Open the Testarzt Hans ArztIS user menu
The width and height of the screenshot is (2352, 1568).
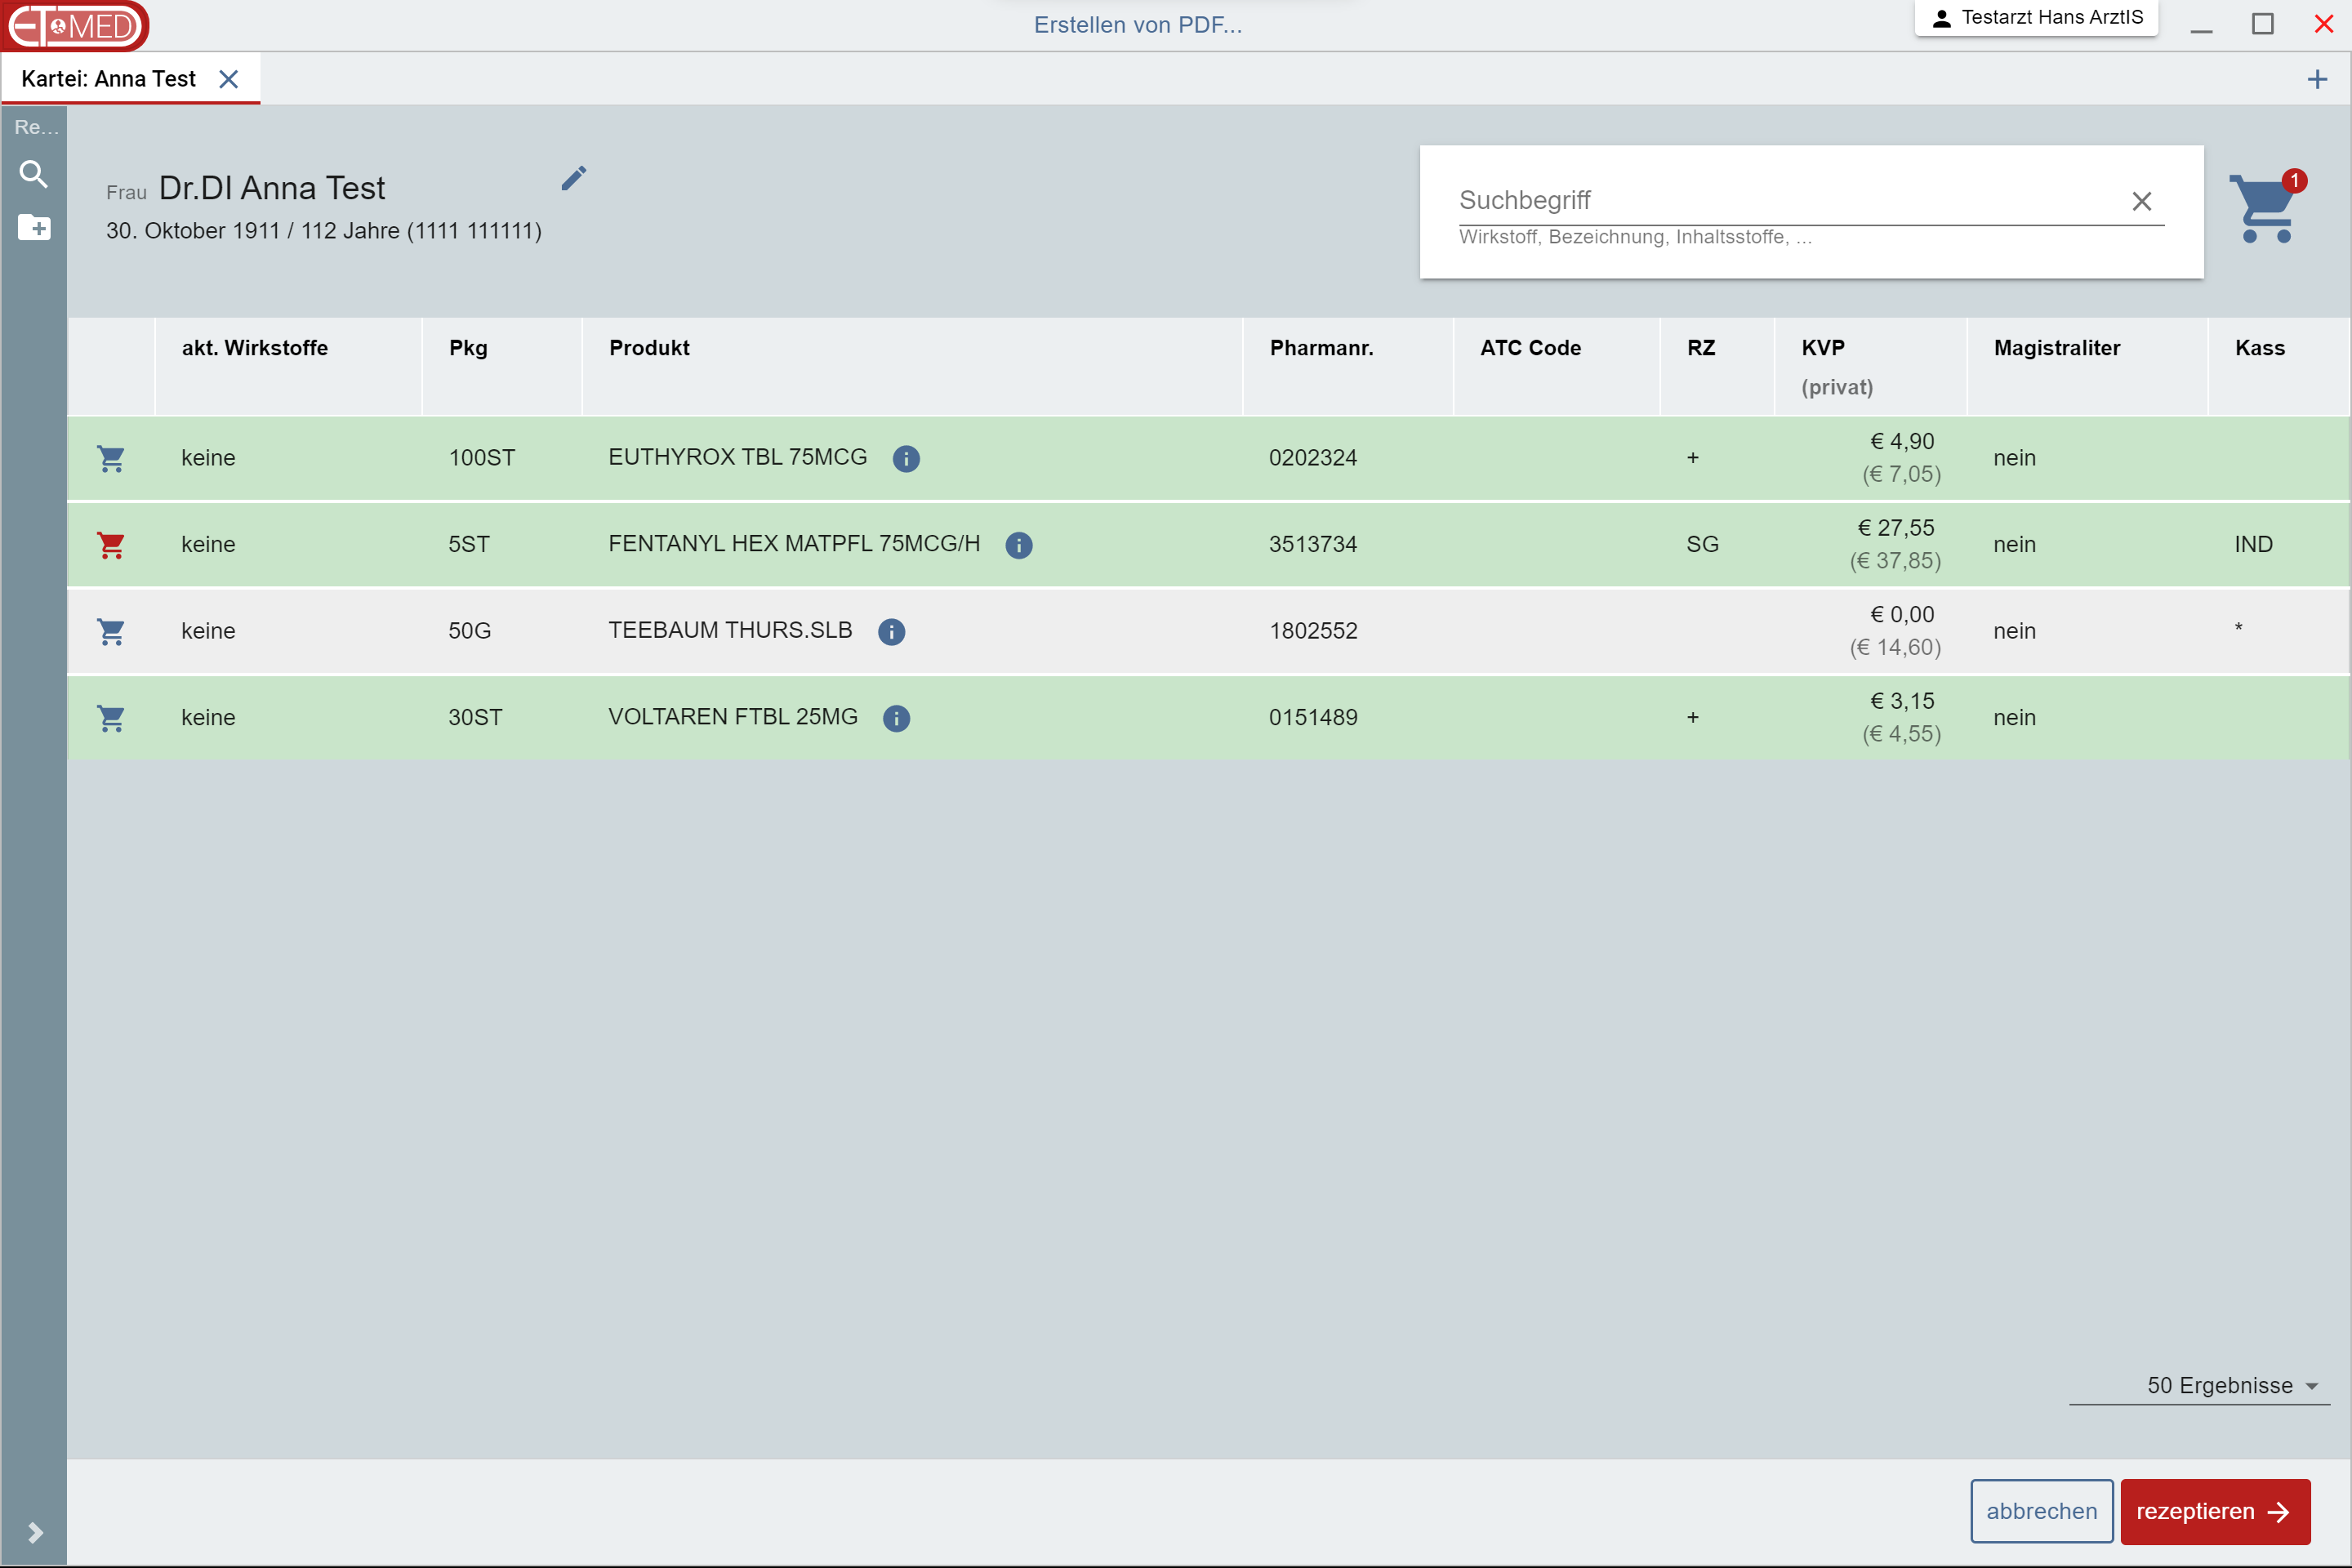point(2036,18)
